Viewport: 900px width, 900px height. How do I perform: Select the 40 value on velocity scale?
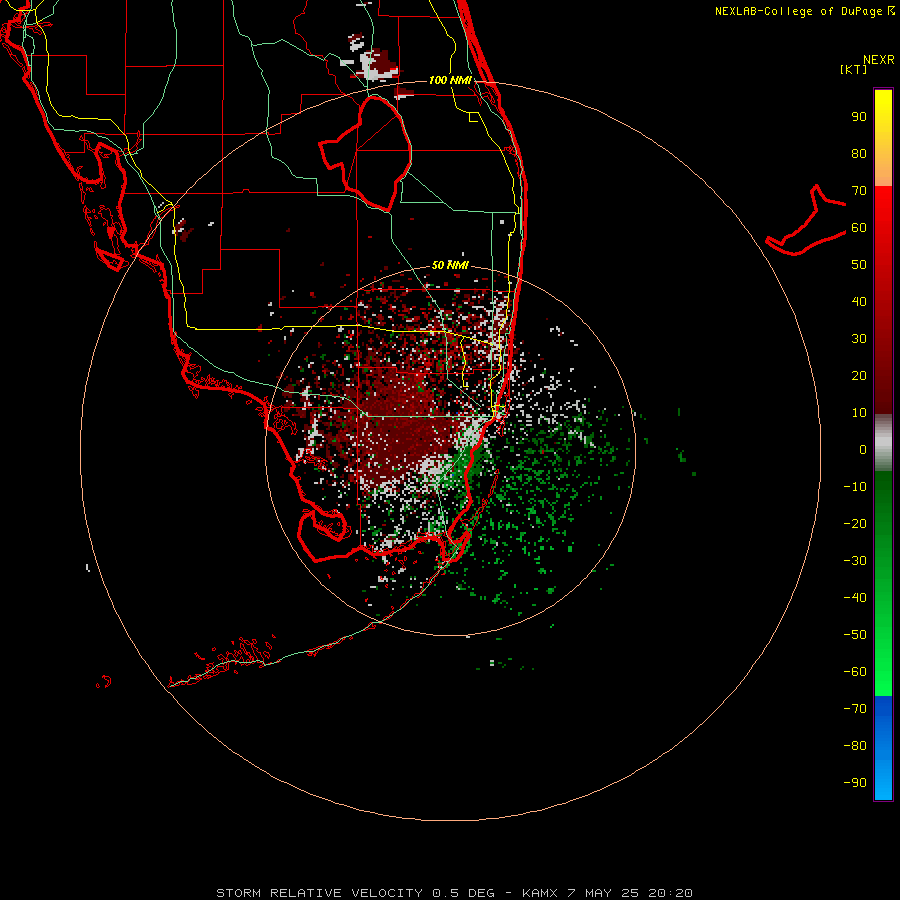(x=859, y=301)
